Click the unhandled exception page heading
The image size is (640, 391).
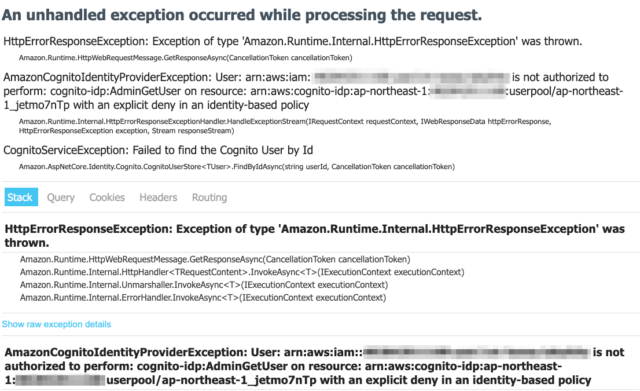pos(242,15)
